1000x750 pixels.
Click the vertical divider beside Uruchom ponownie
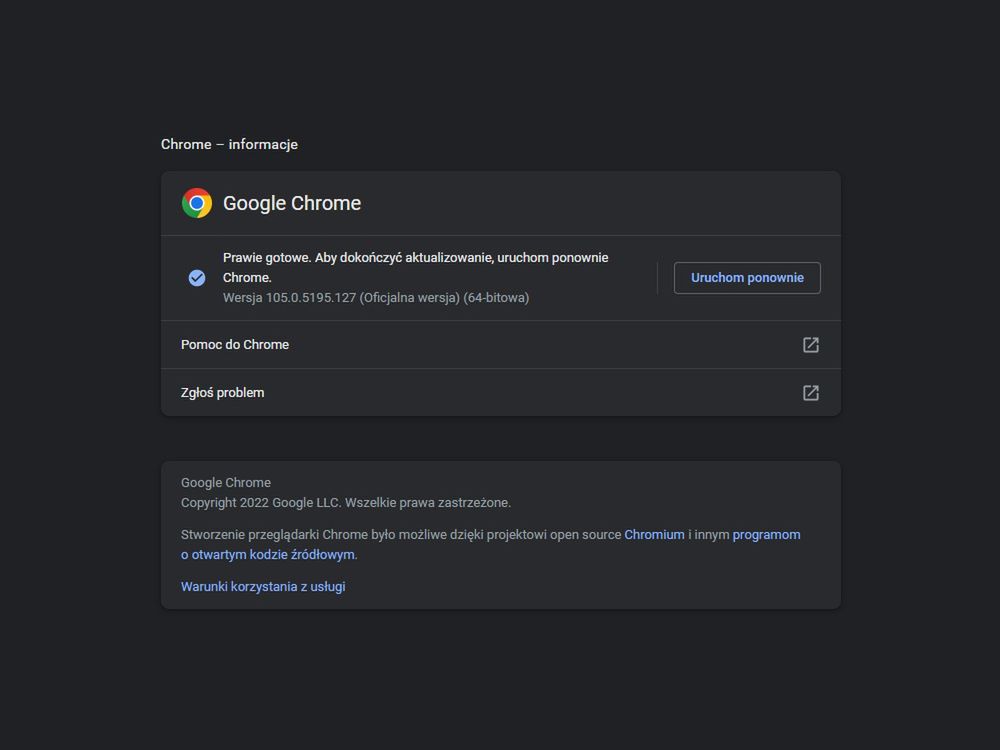[x=657, y=278]
